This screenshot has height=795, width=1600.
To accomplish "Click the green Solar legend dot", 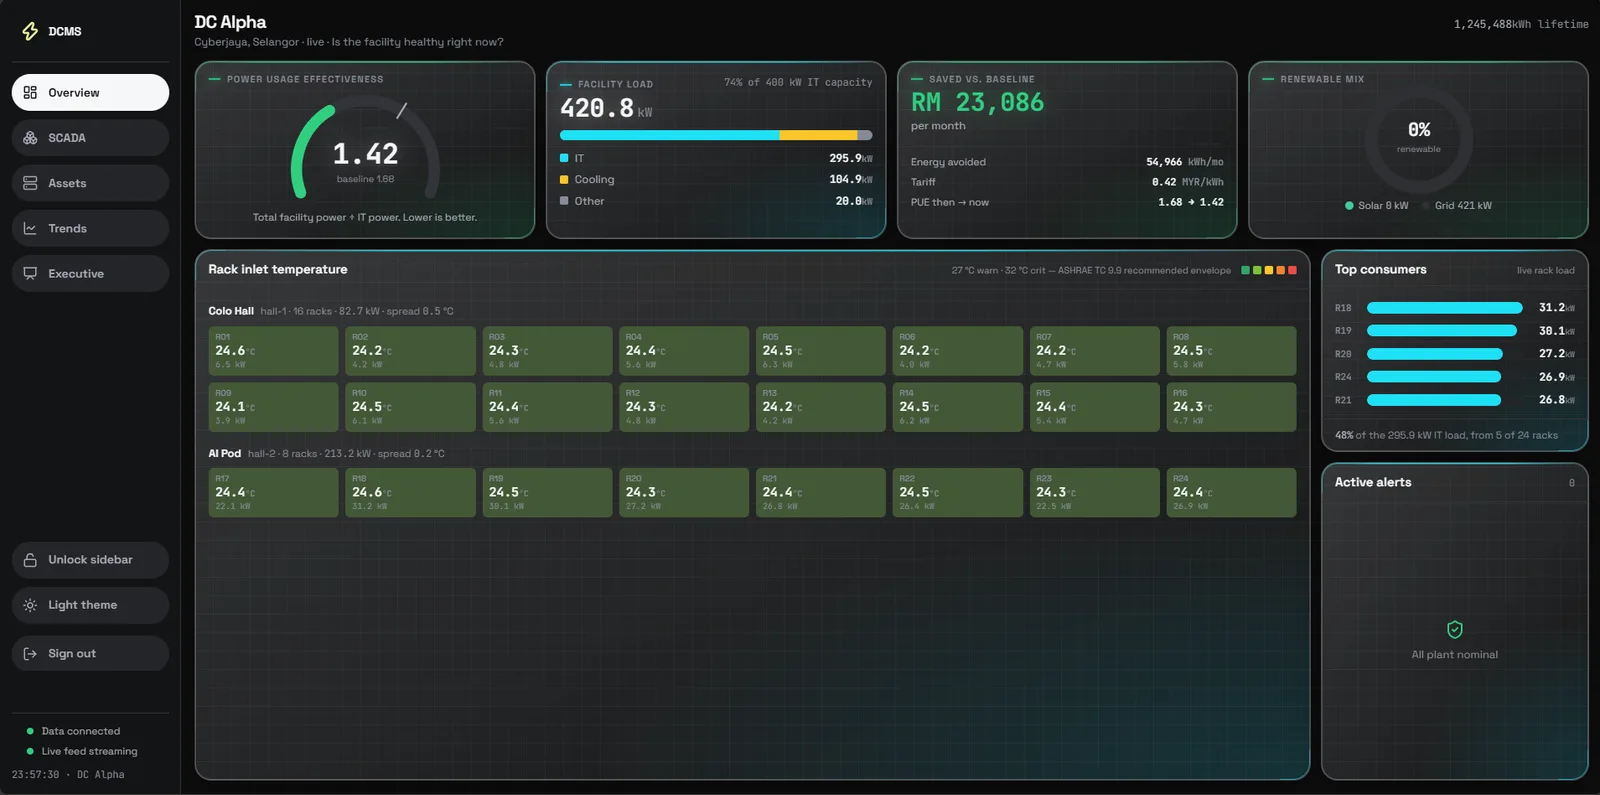I will (x=1350, y=206).
